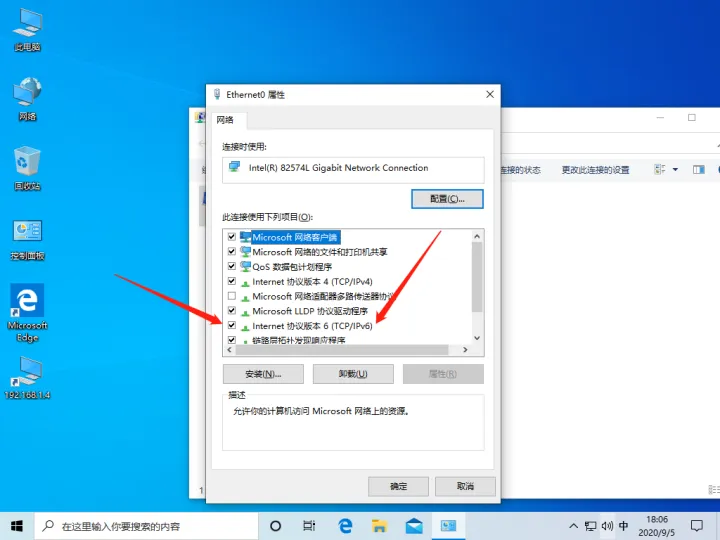This screenshot has height=540, width=720.
Task: Select the 回收站 recycle bin icon
Action: tap(28, 168)
